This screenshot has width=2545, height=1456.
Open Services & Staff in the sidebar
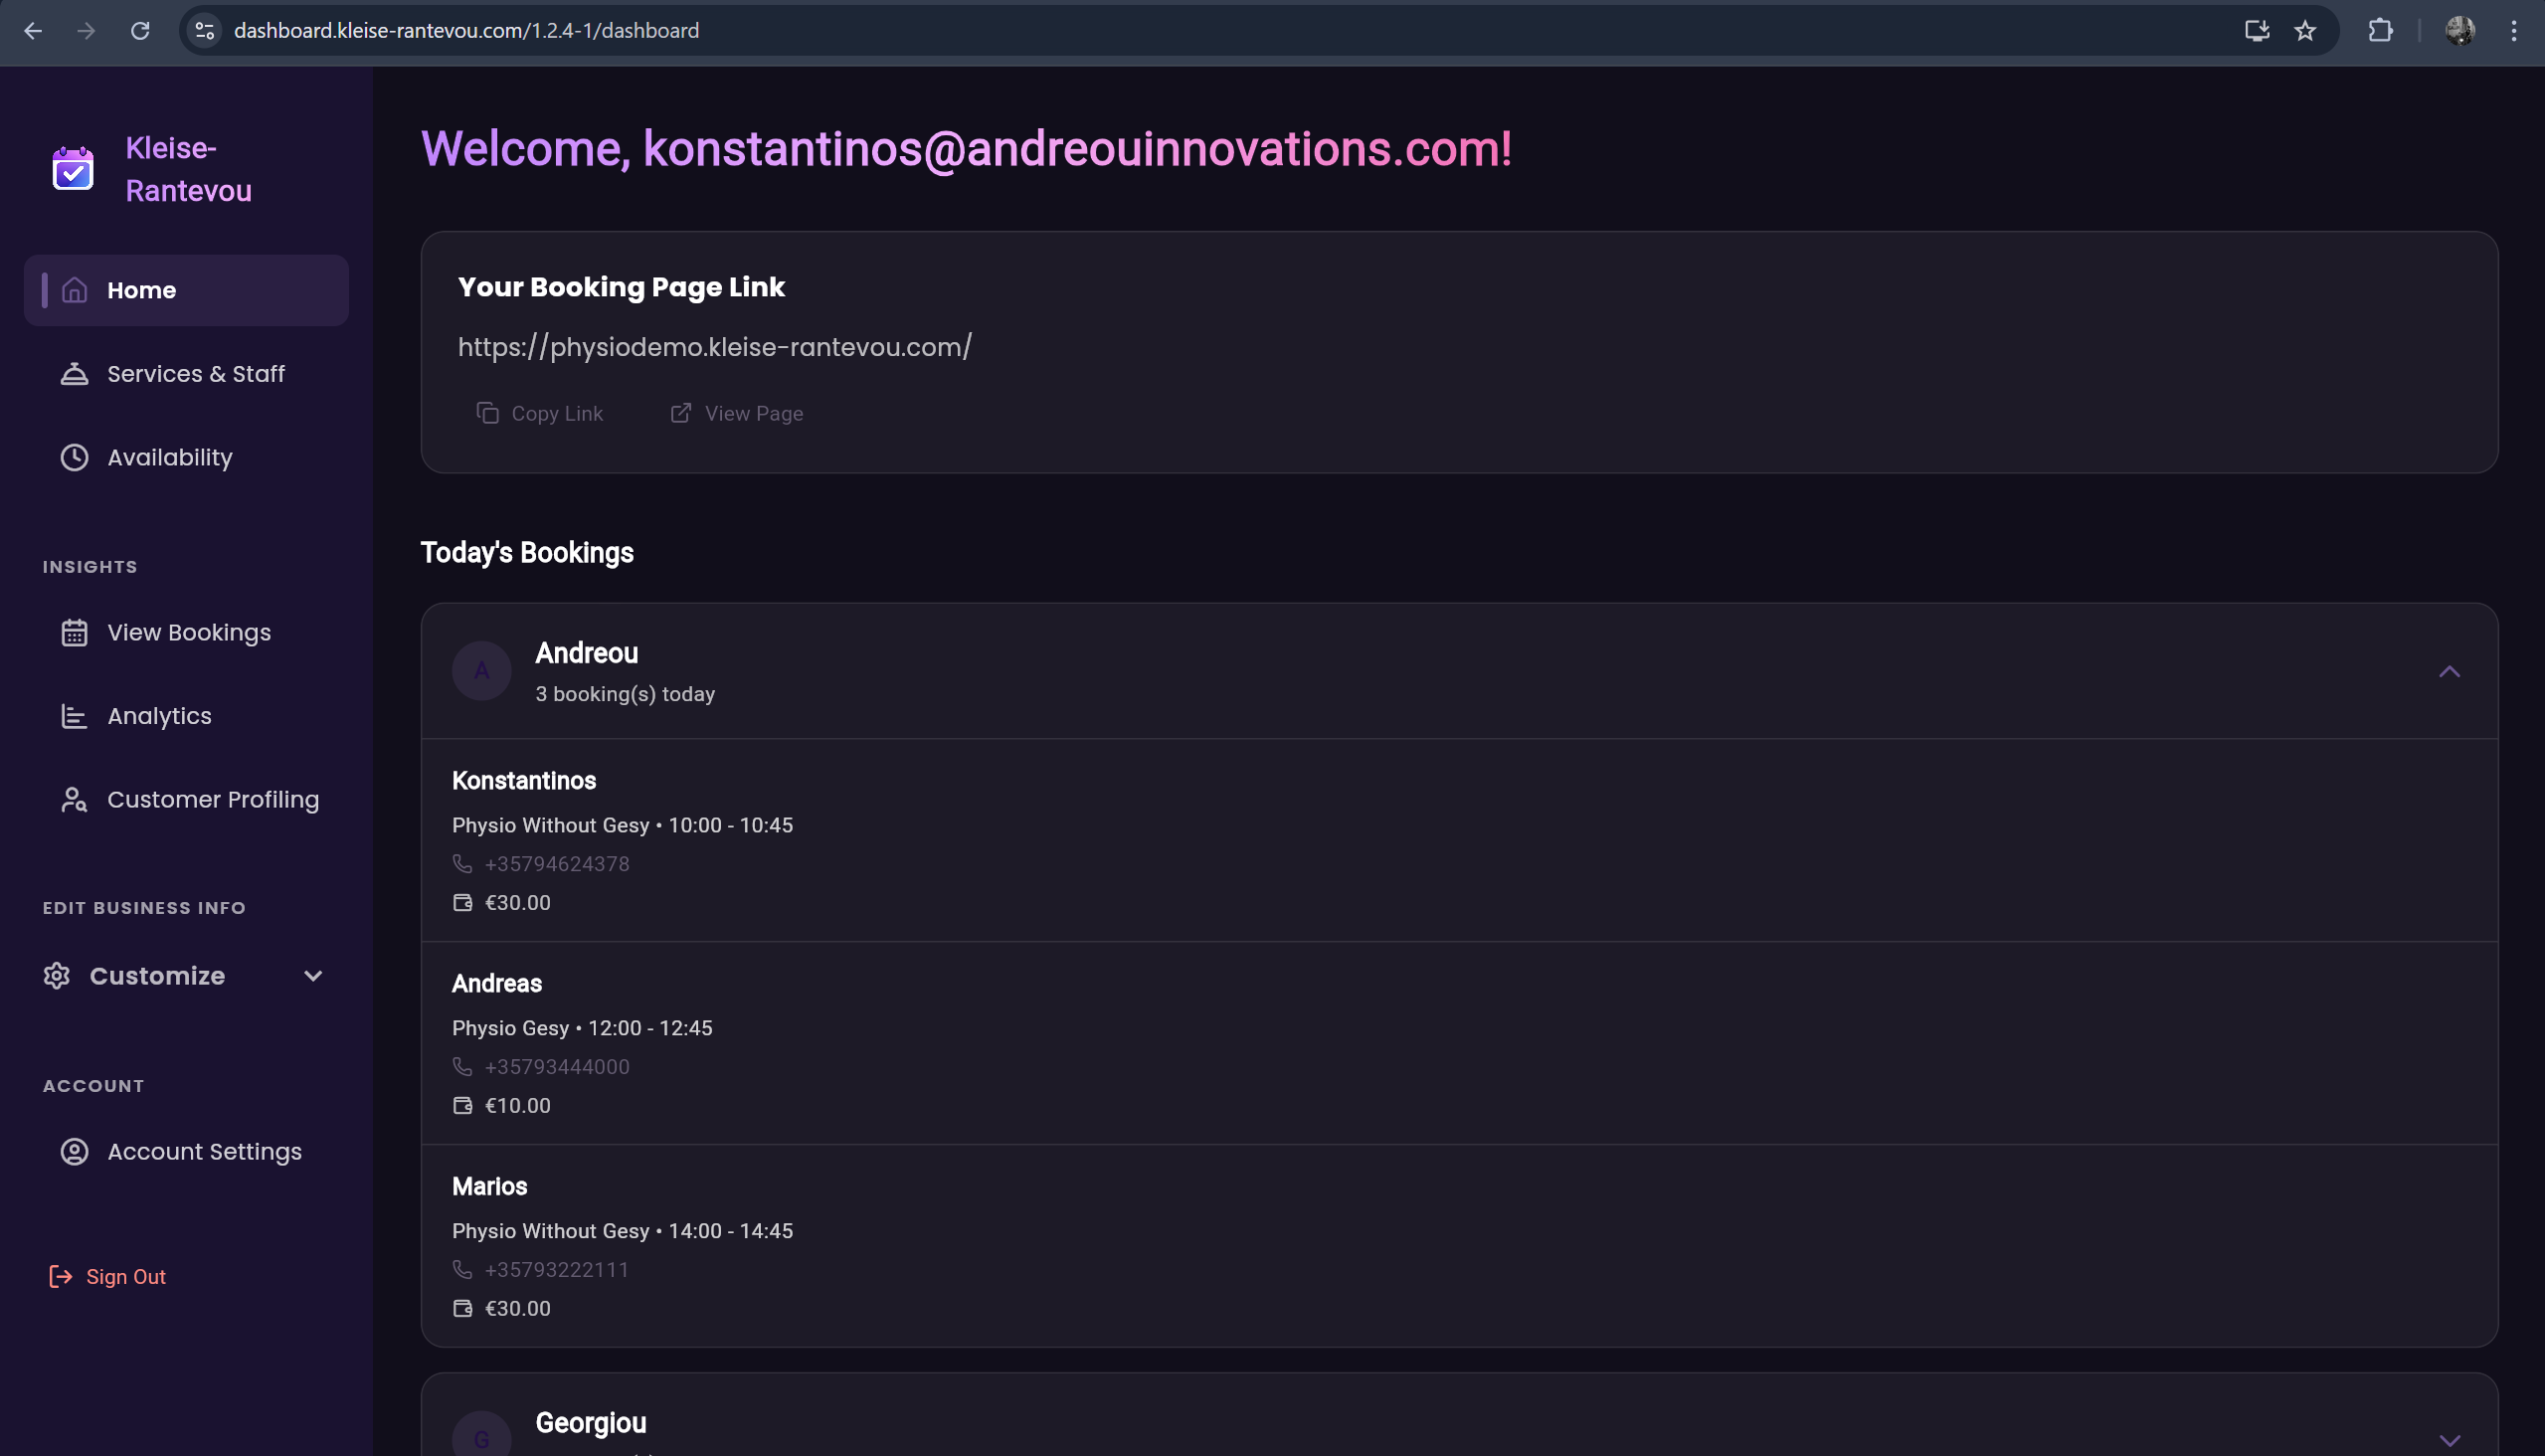coord(186,374)
